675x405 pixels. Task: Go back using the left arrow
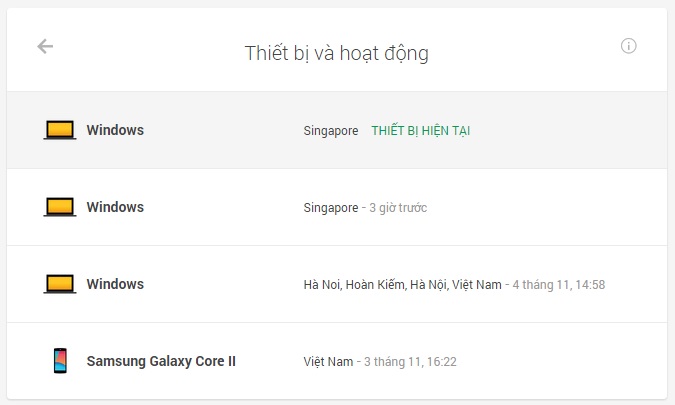click(45, 47)
